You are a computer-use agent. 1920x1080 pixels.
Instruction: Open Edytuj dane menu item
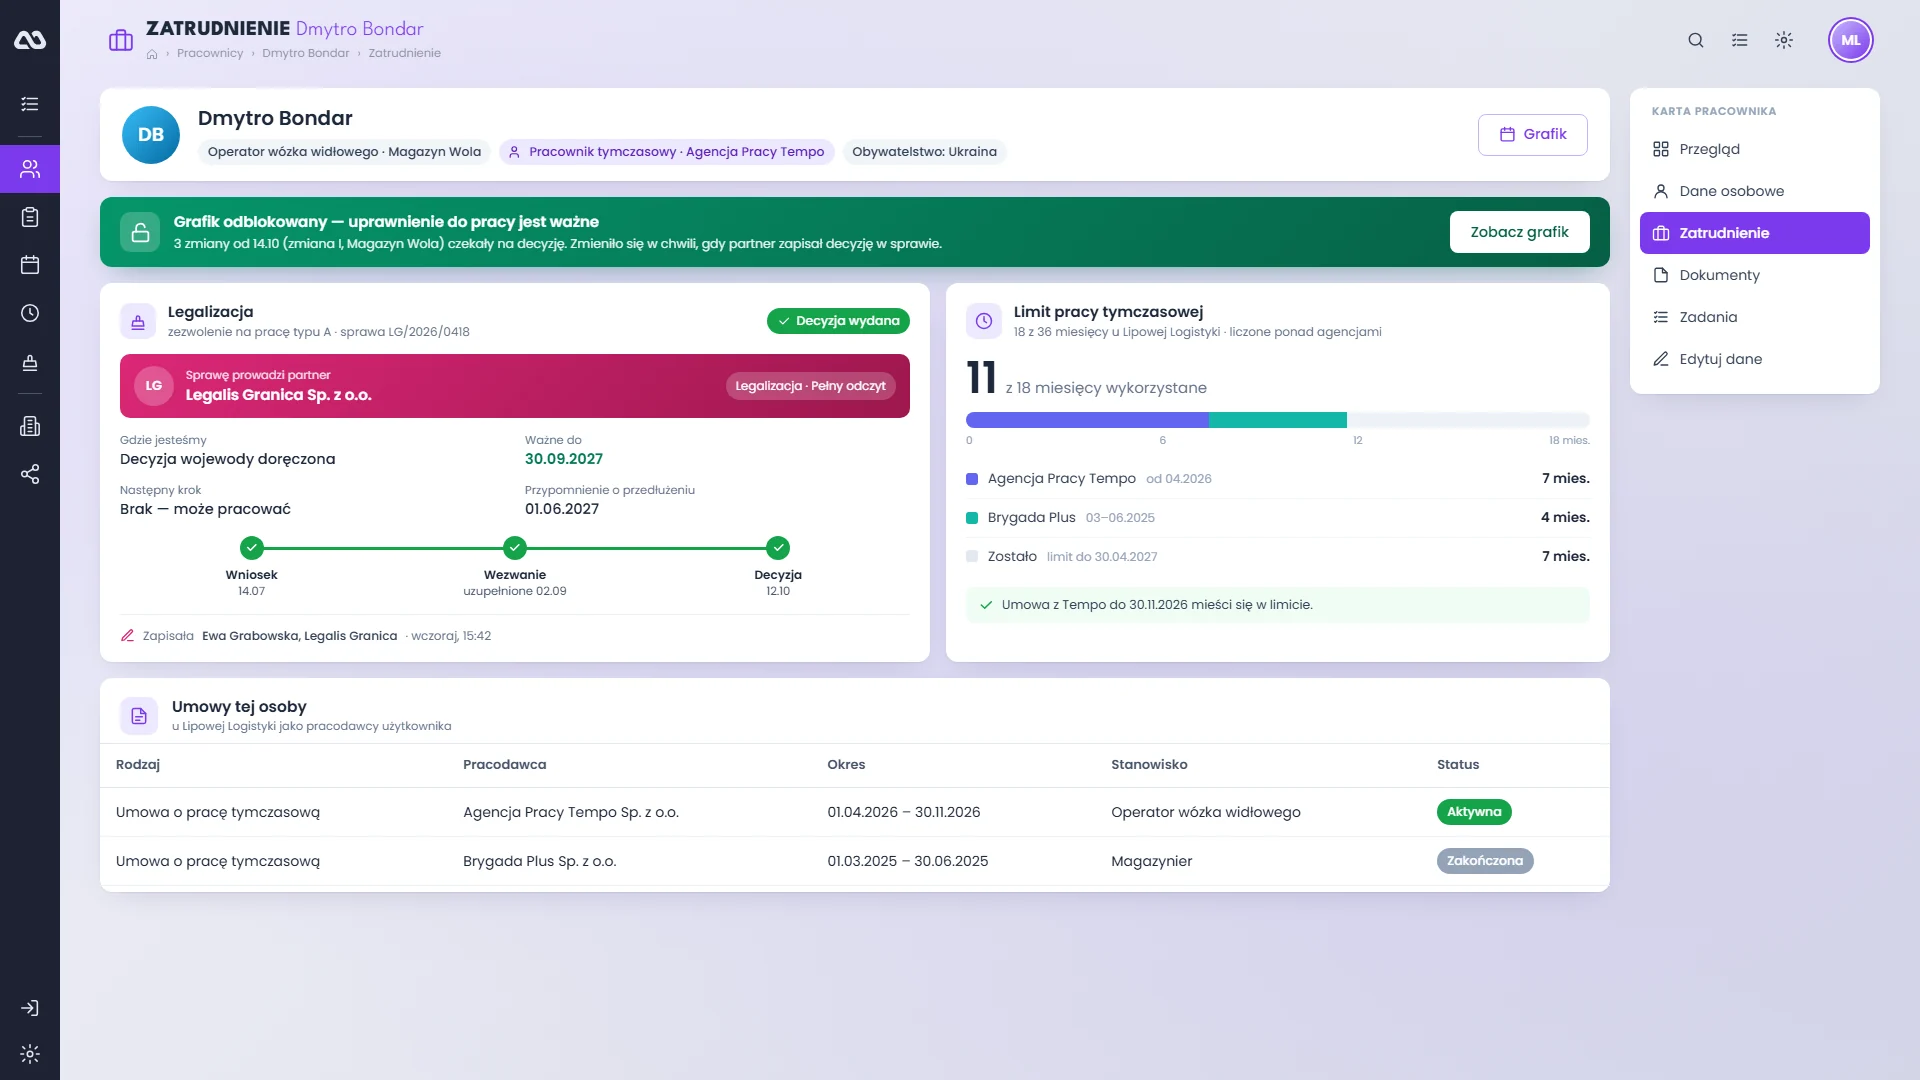(x=1754, y=359)
